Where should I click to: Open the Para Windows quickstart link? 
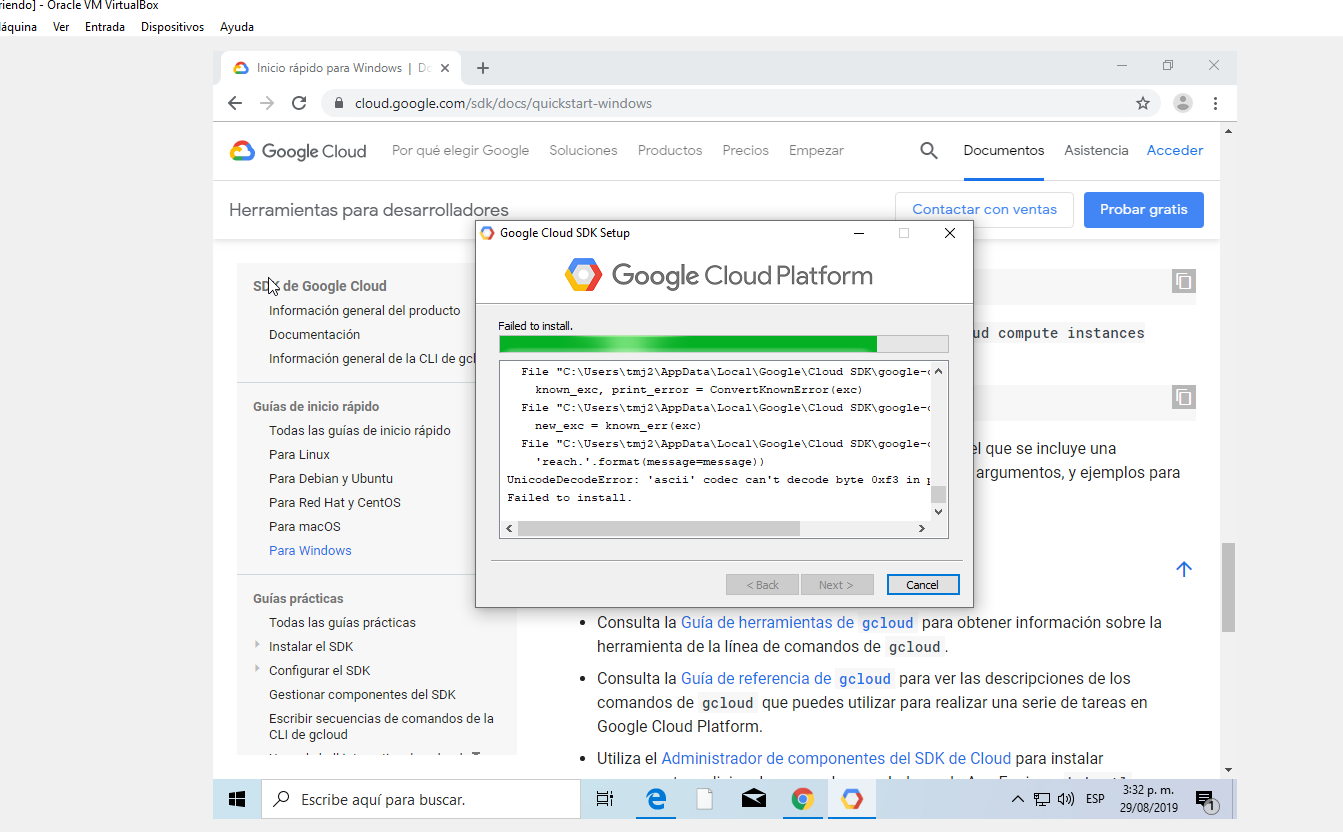pyautogui.click(x=310, y=551)
